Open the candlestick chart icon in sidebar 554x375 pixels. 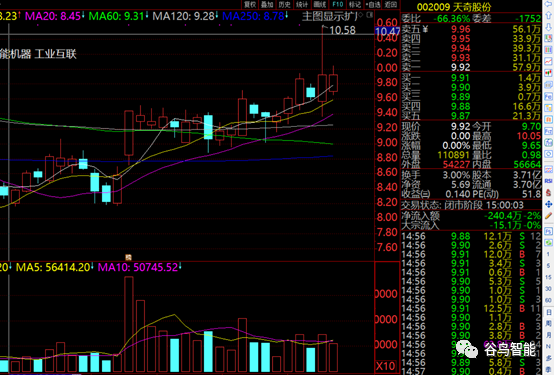coord(548,73)
